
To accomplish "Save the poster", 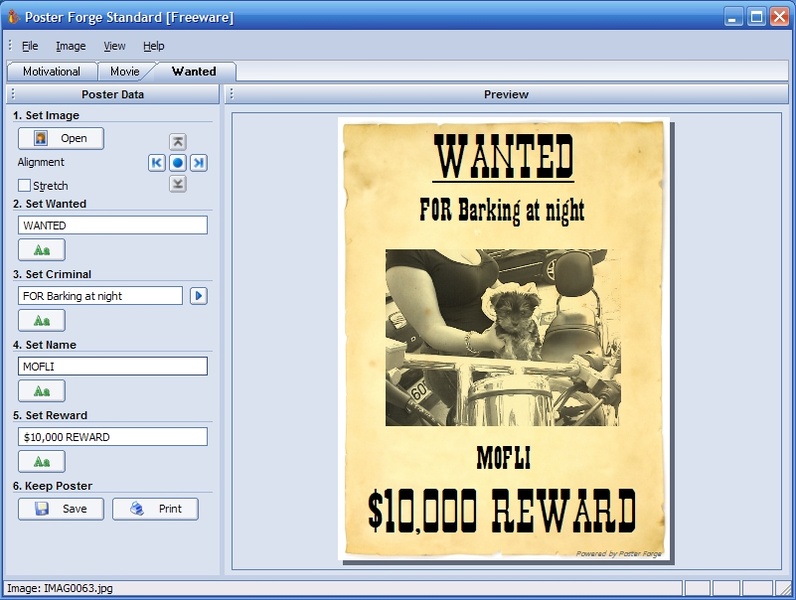I will coord(61,509).
